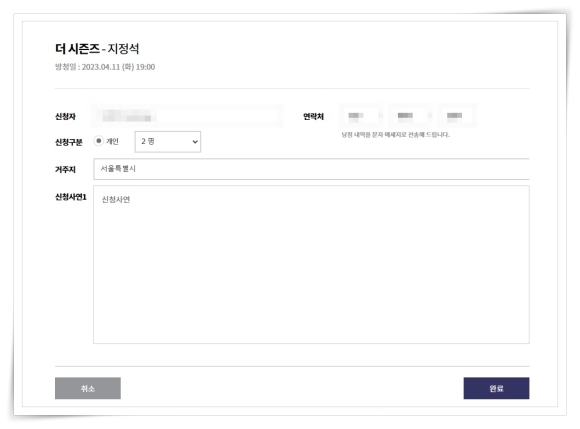Click the 거주지 field showing 서울특별시

(x=311, y=169)
